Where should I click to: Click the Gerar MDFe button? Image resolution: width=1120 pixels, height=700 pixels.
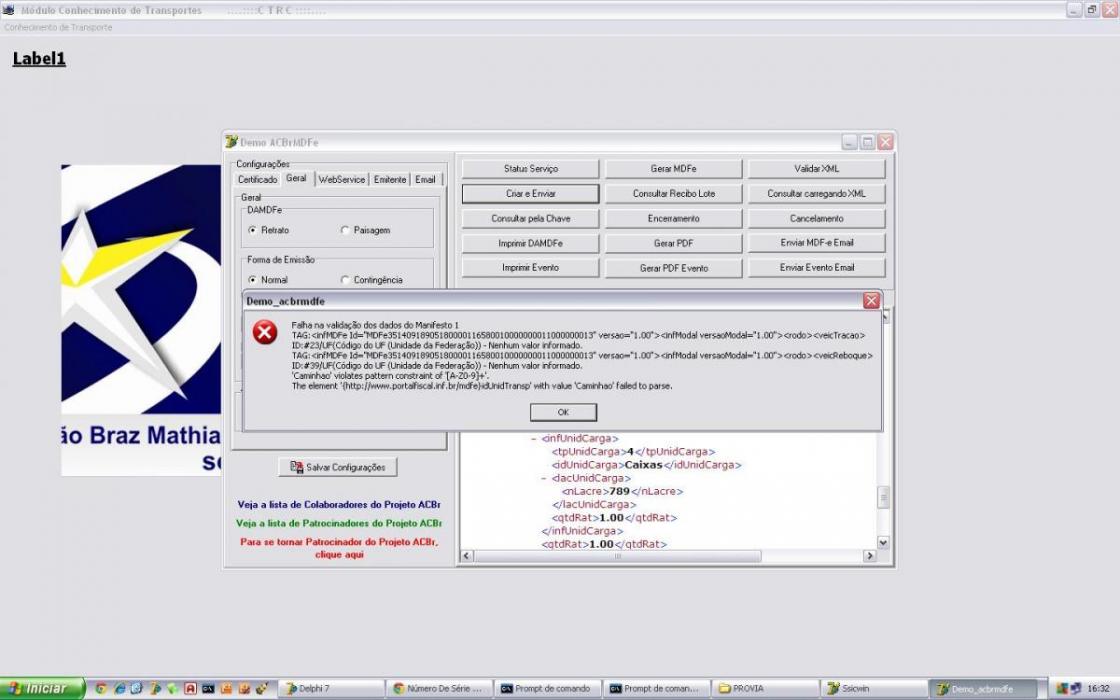coord(674,169)
